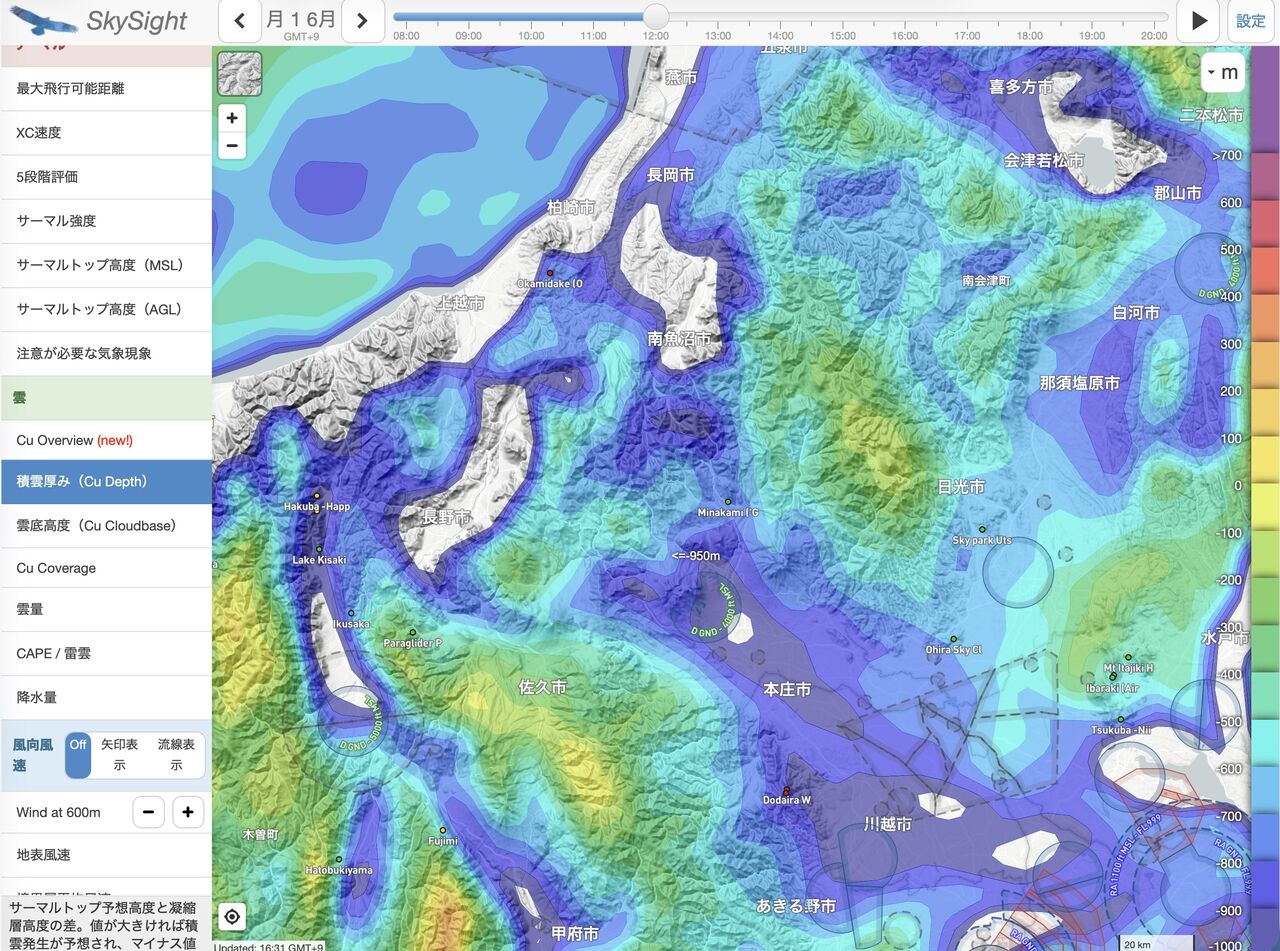Select サーマル強度 layer
Image resolution: width=1280 pixels, height=951 pixels.
pos(106,220)
